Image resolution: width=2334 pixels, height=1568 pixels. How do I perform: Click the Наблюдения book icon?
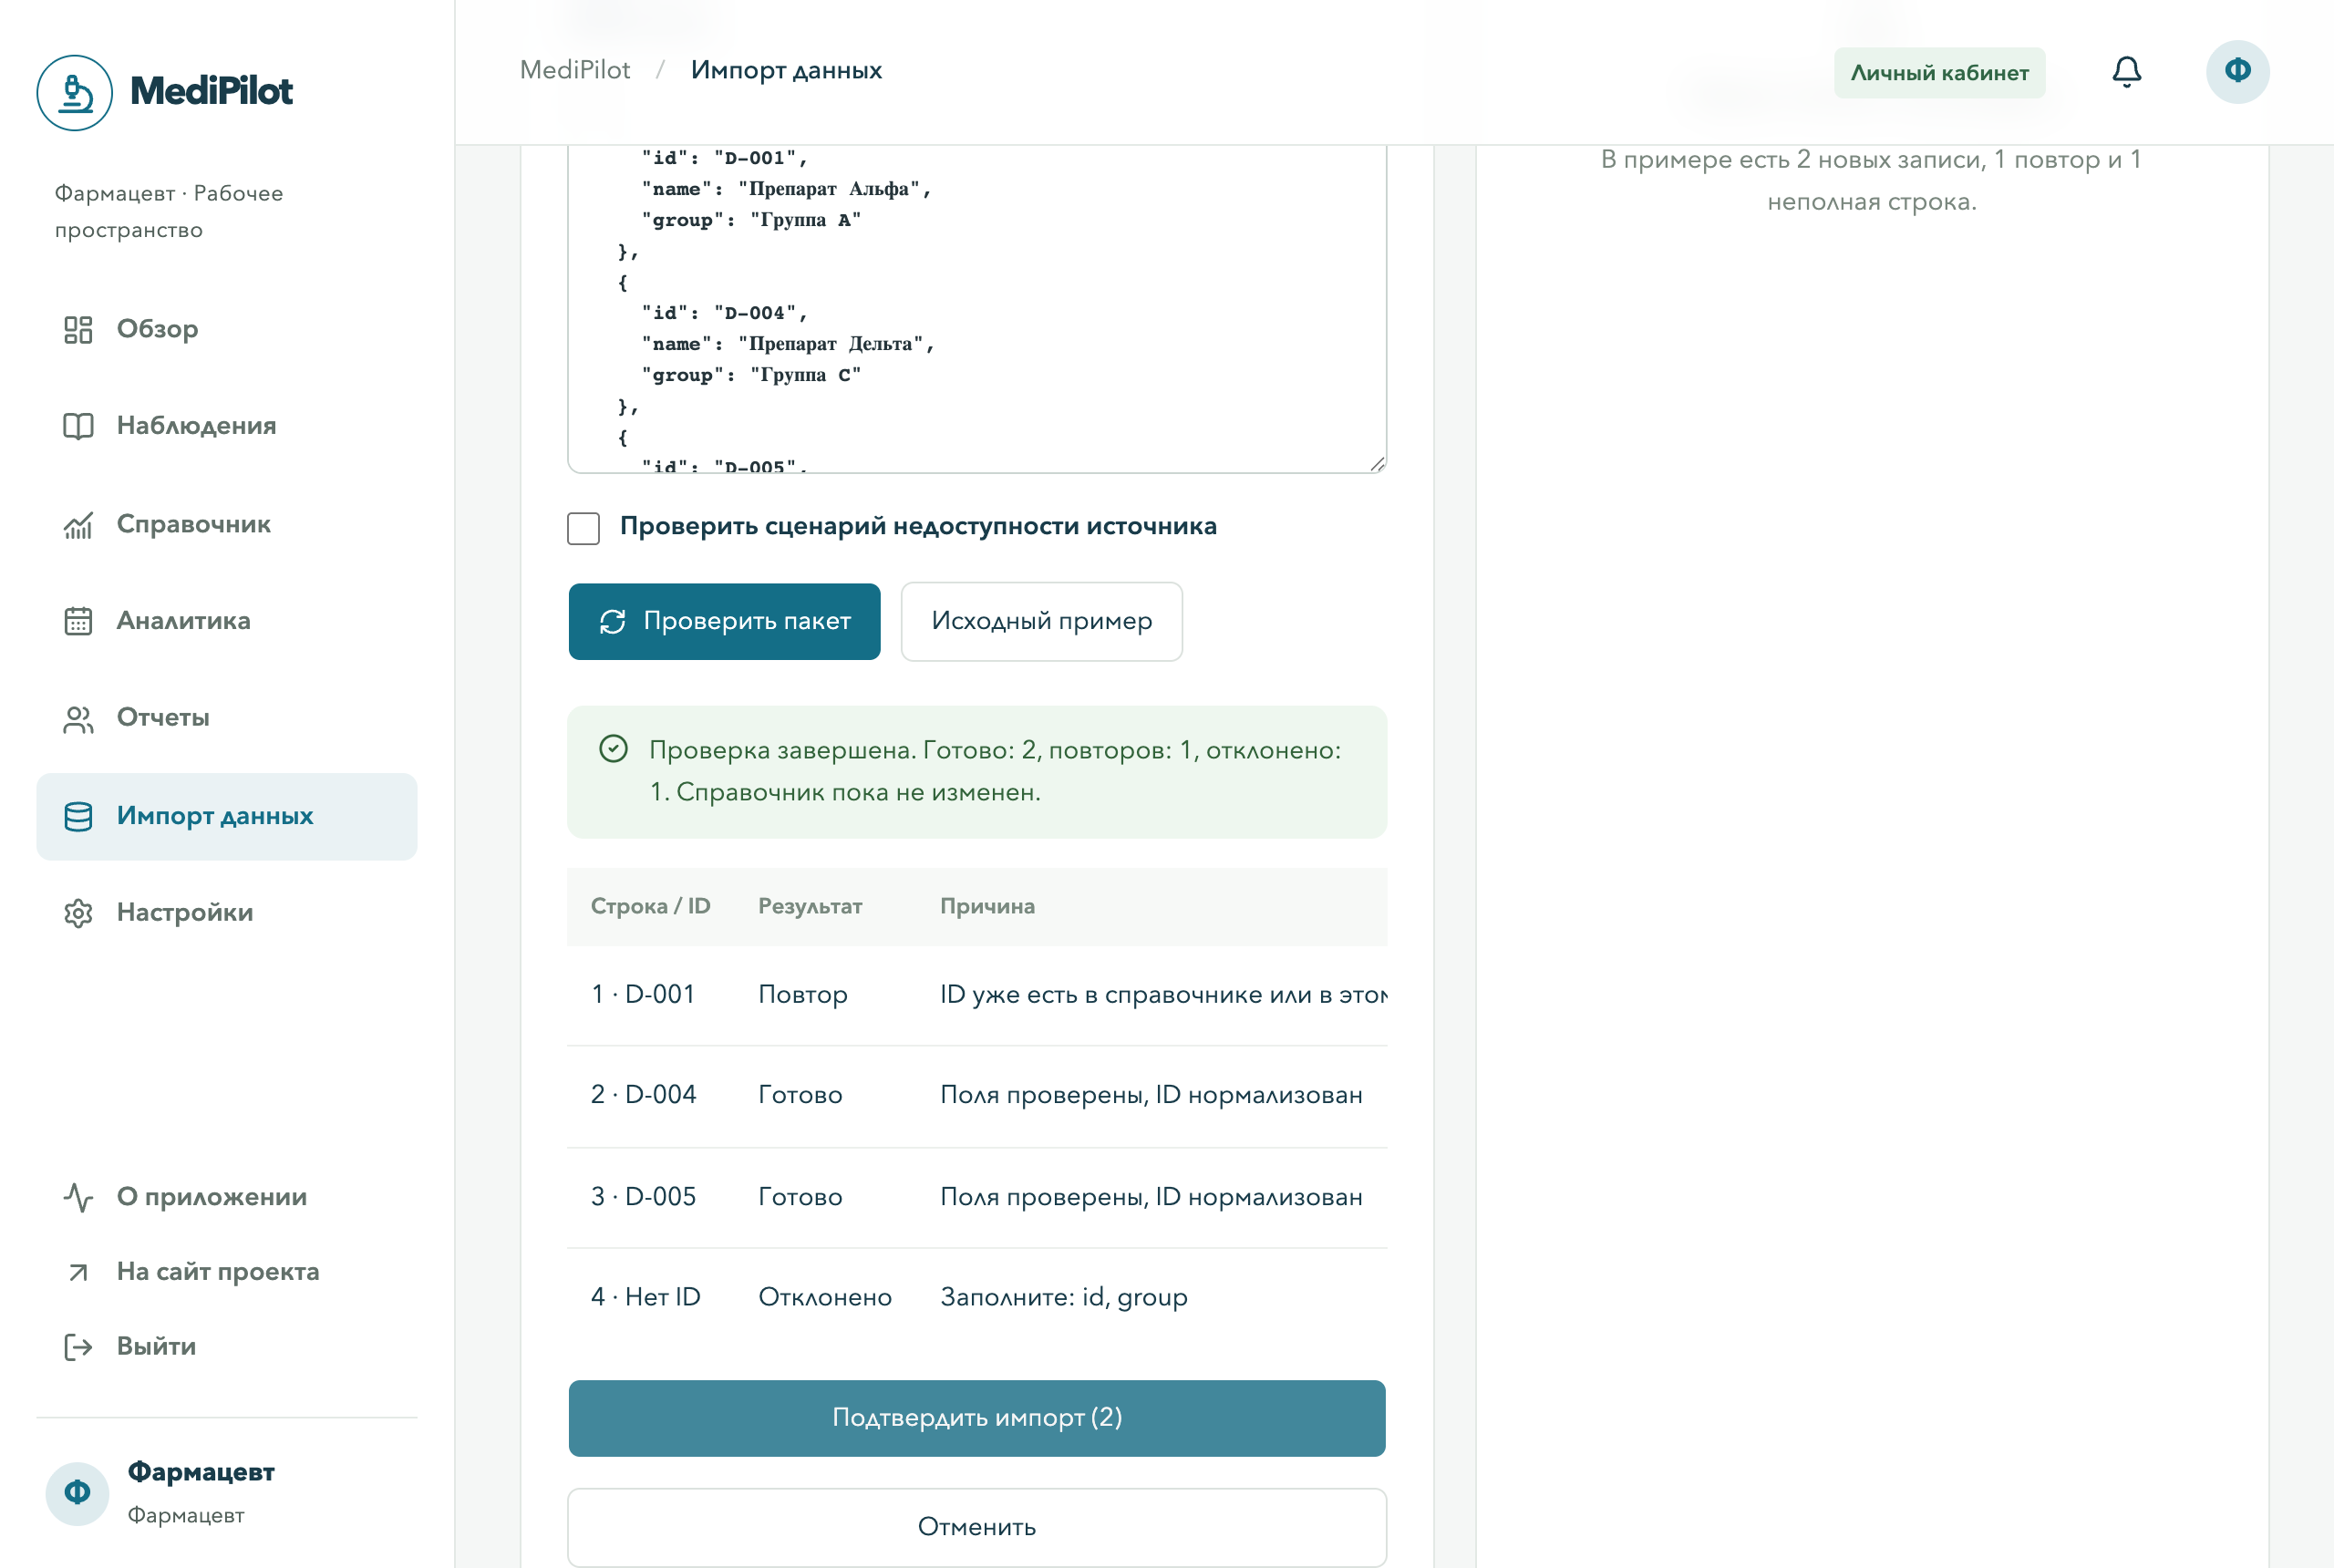tap(78, 426)
